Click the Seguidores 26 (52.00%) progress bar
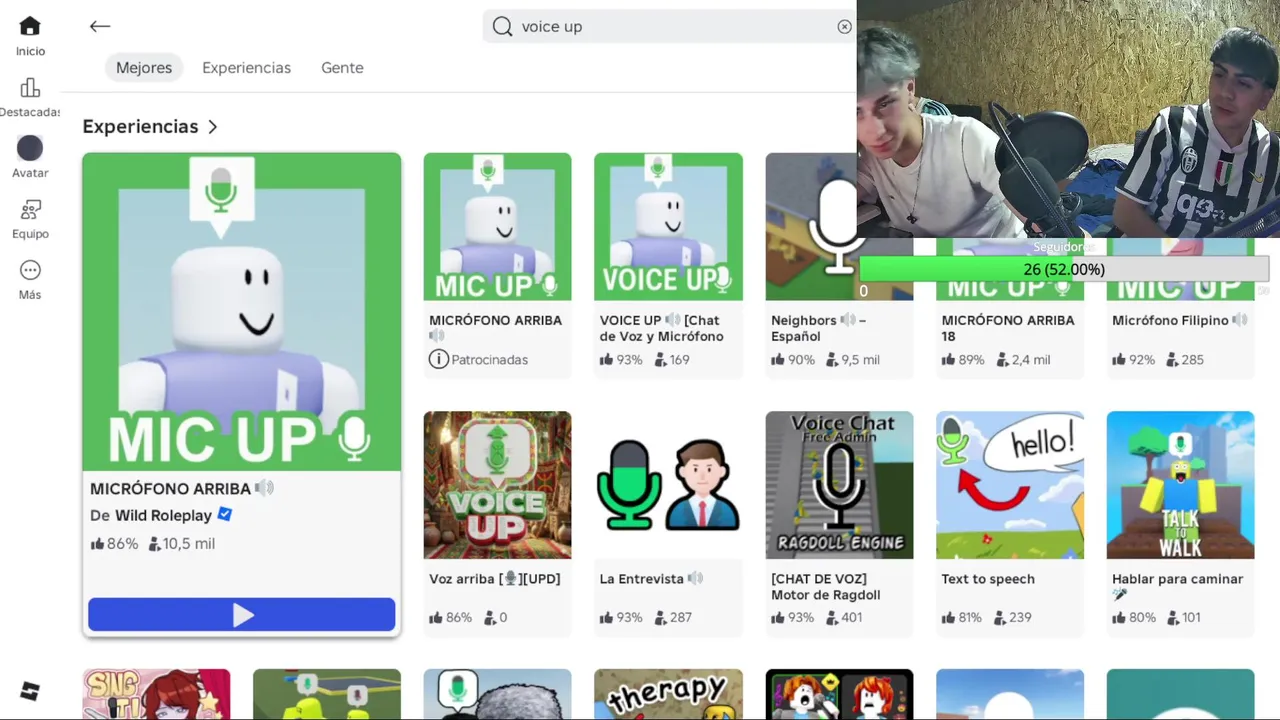 [1064, 269]
